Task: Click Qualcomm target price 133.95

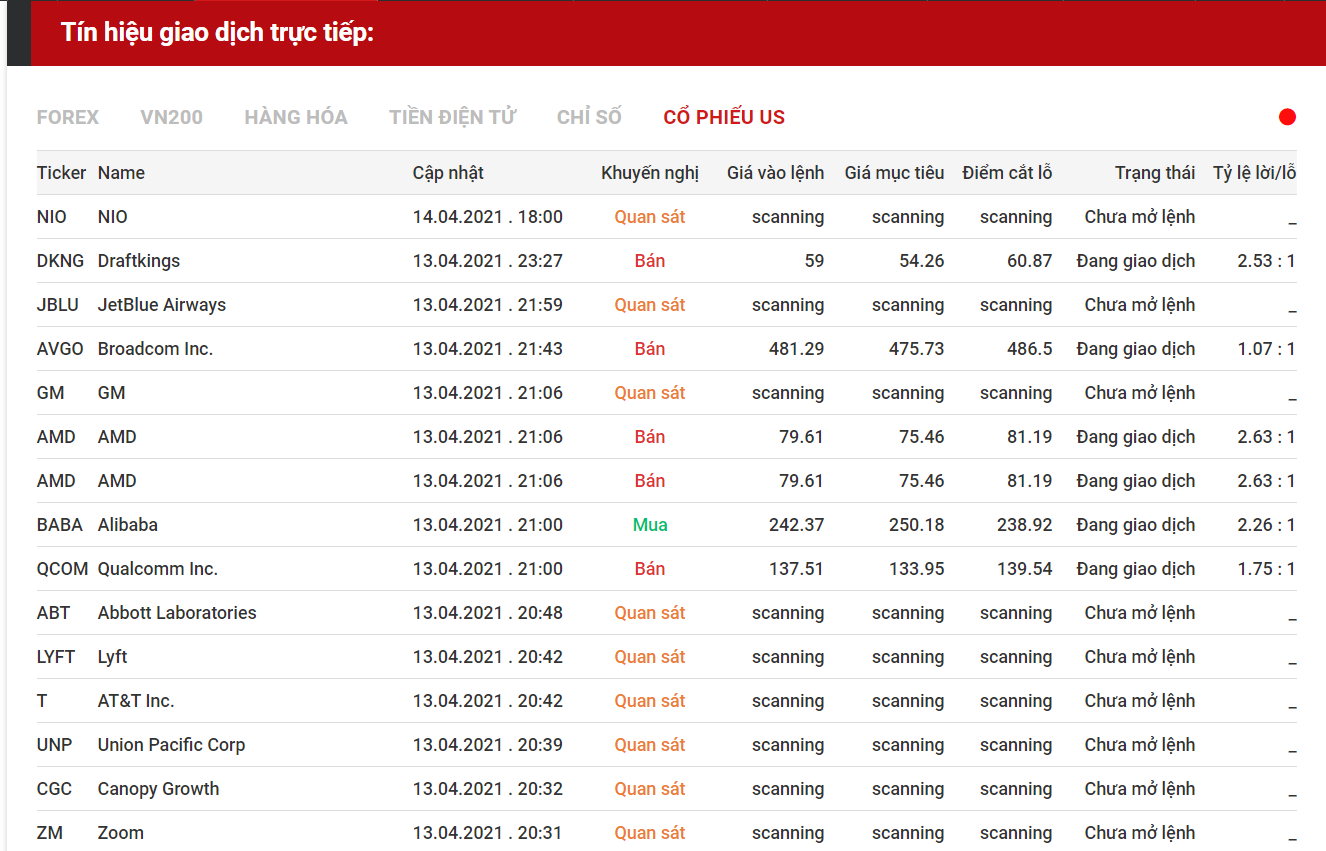Action: (x=917, y=569)
